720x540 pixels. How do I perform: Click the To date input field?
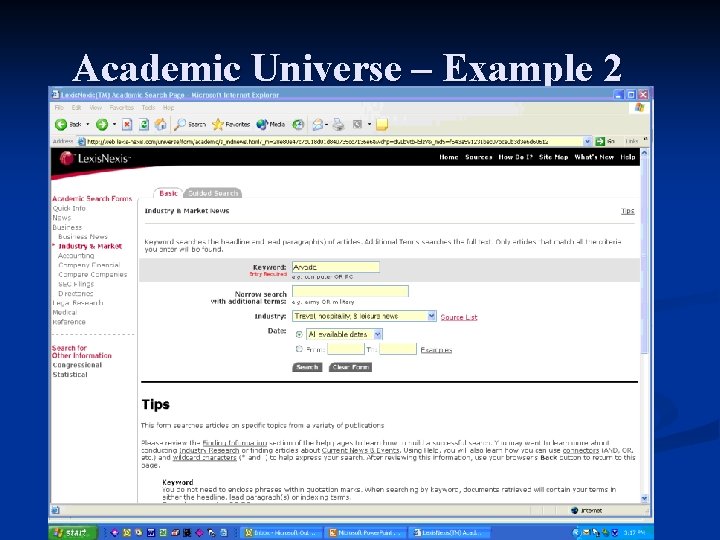[398, 349]
